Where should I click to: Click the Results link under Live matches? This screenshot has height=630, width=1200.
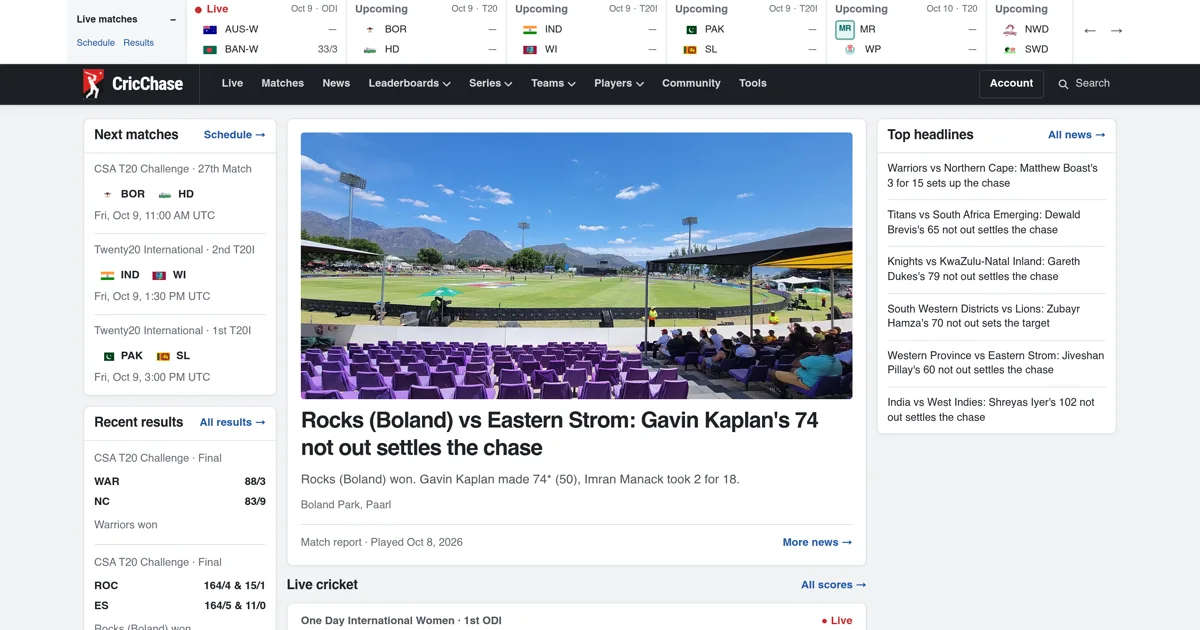pos(138,43)
